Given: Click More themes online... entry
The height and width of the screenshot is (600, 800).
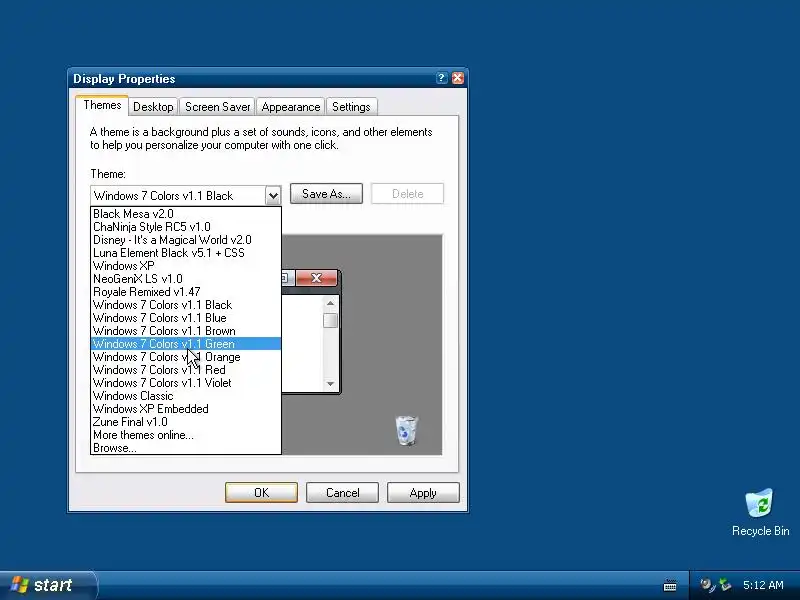Looking at the screenshot, I should click(x=186, y=435).
